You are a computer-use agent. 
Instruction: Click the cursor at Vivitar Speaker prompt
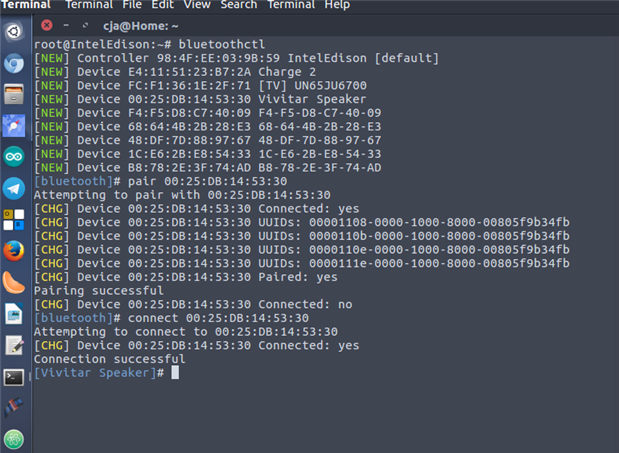(175, 373)
